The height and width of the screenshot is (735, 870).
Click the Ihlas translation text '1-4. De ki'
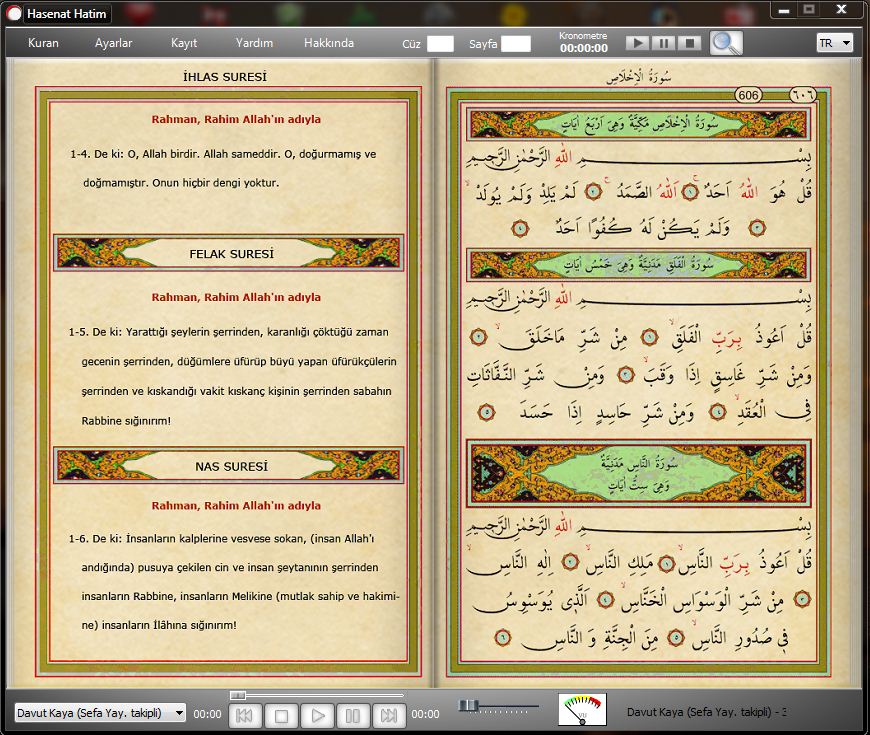pos(223,168)
